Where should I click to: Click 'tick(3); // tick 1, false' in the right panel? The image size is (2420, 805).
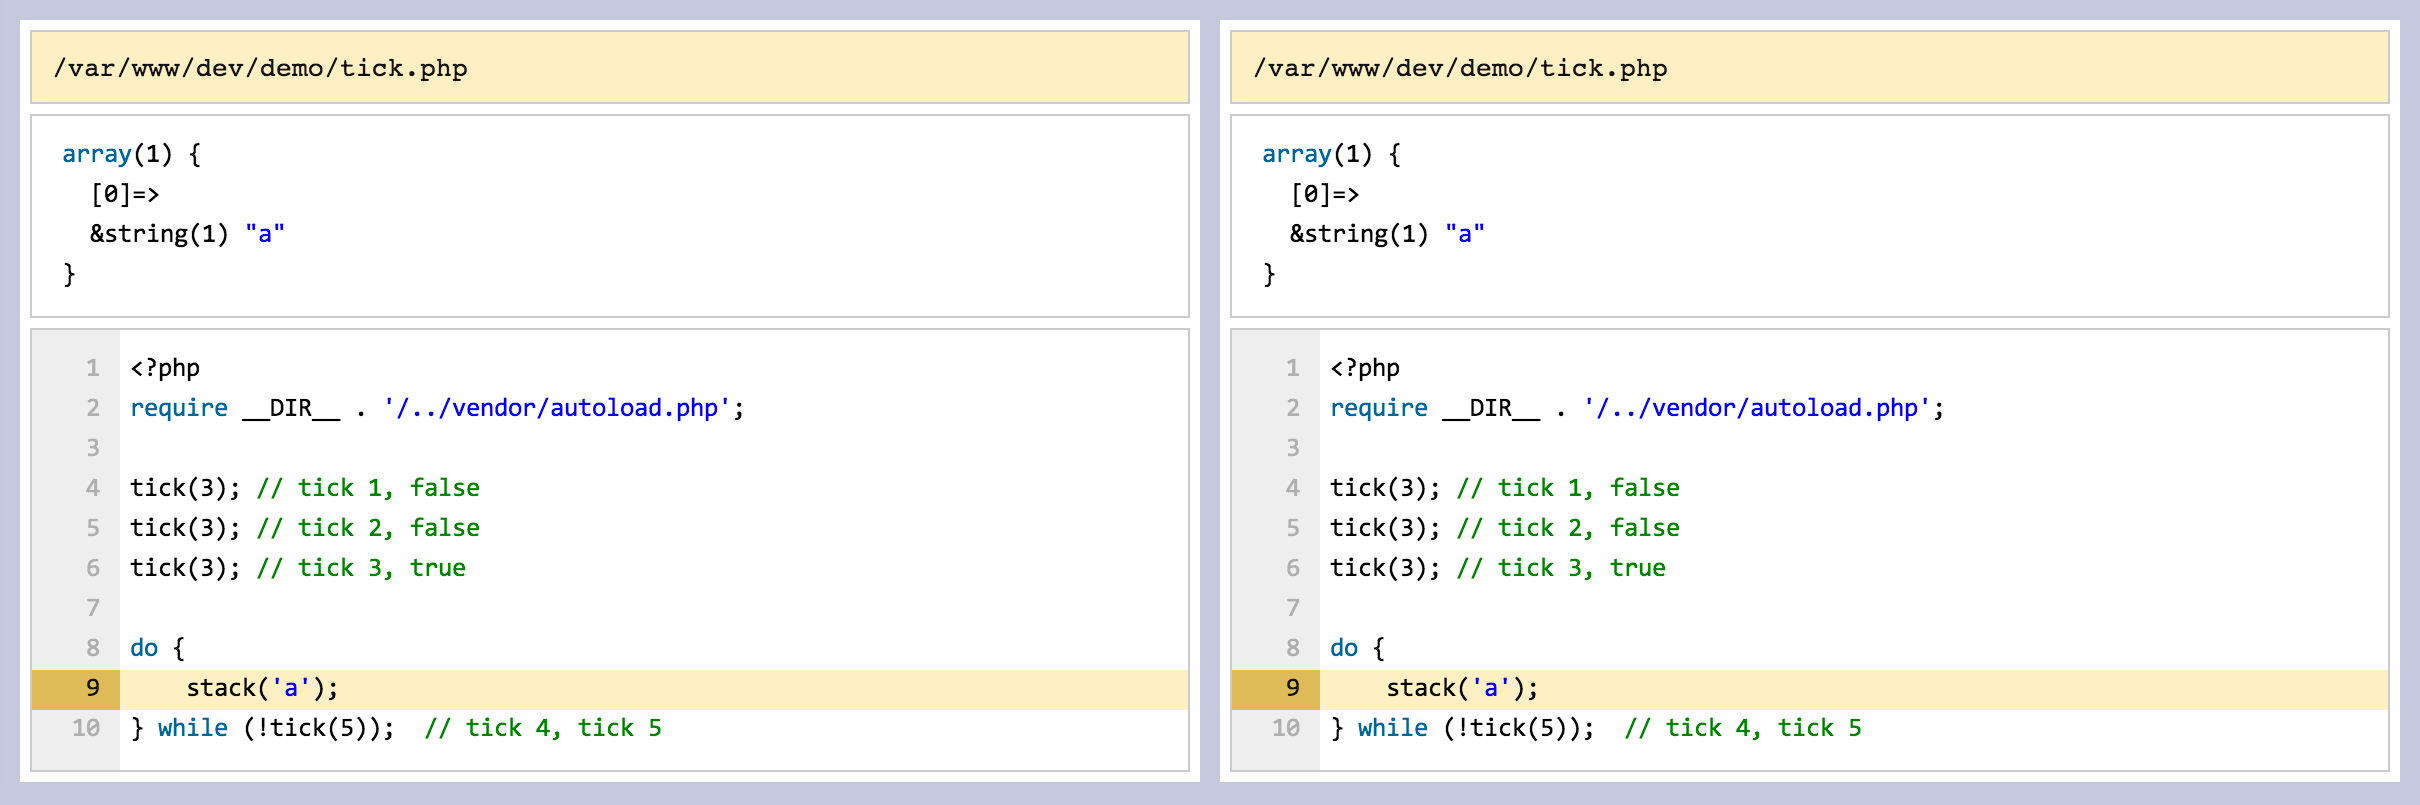pyautogui.click(x=1505, y=488)
